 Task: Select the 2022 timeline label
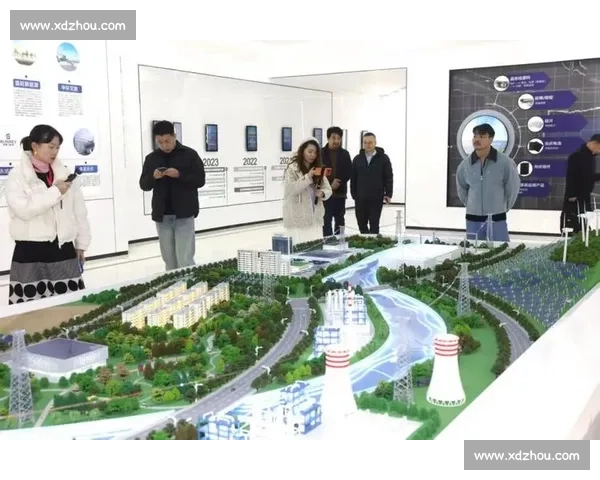point(249,160)
